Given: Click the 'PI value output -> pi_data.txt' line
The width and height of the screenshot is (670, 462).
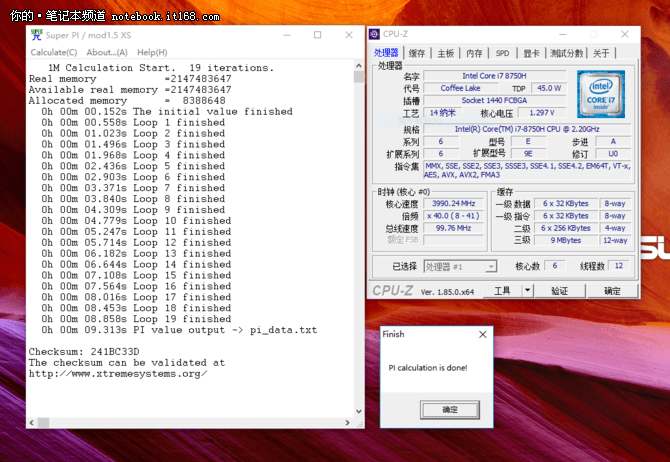Looking at the screenshot, I should point(179,330).
